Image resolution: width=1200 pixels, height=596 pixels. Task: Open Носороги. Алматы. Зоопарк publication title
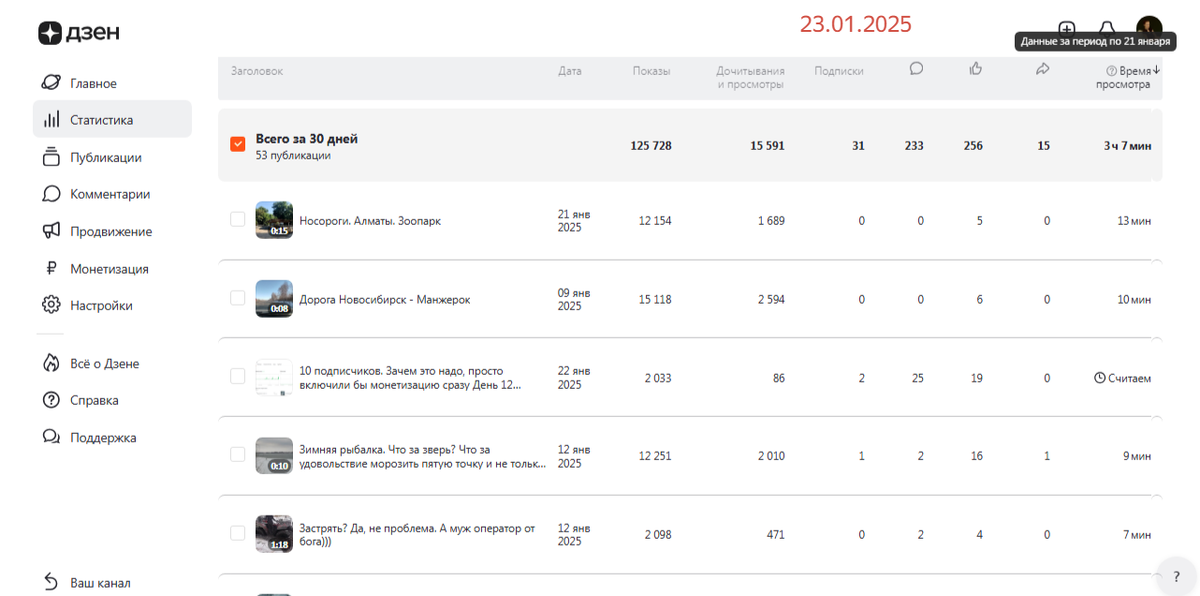coord(370,220)
